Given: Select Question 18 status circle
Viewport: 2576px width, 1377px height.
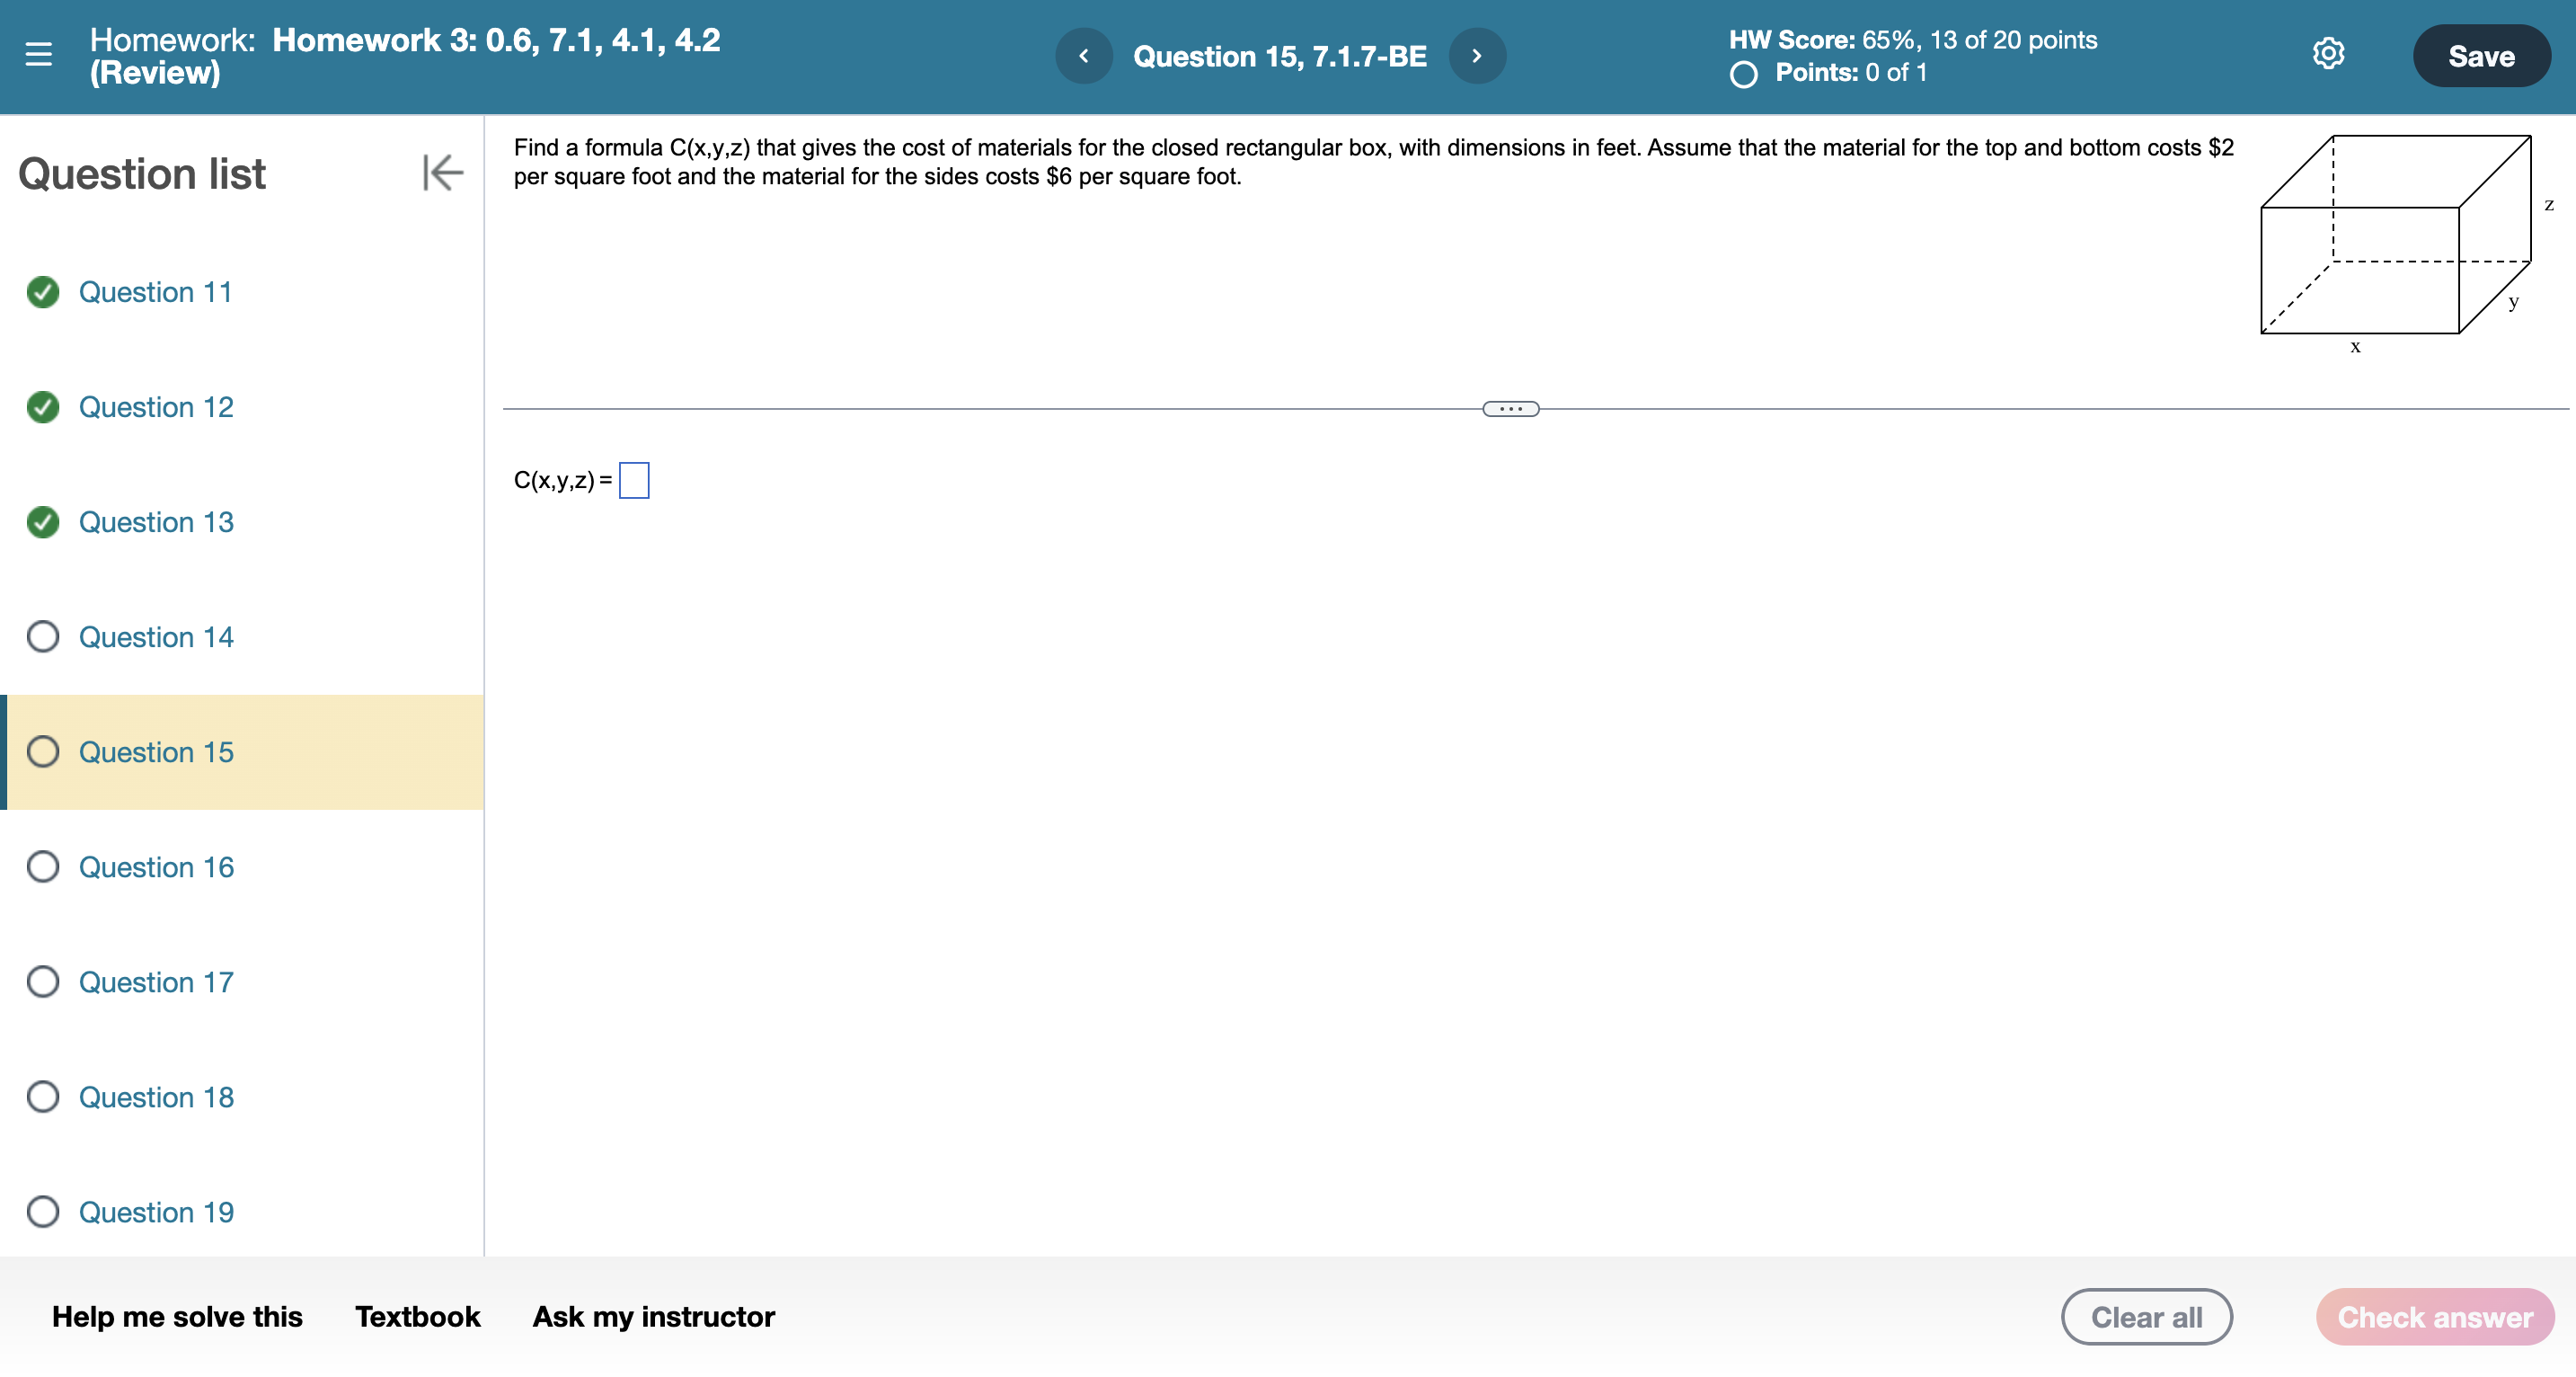Looking at the screenshot, I should (x=43, y=1097).
